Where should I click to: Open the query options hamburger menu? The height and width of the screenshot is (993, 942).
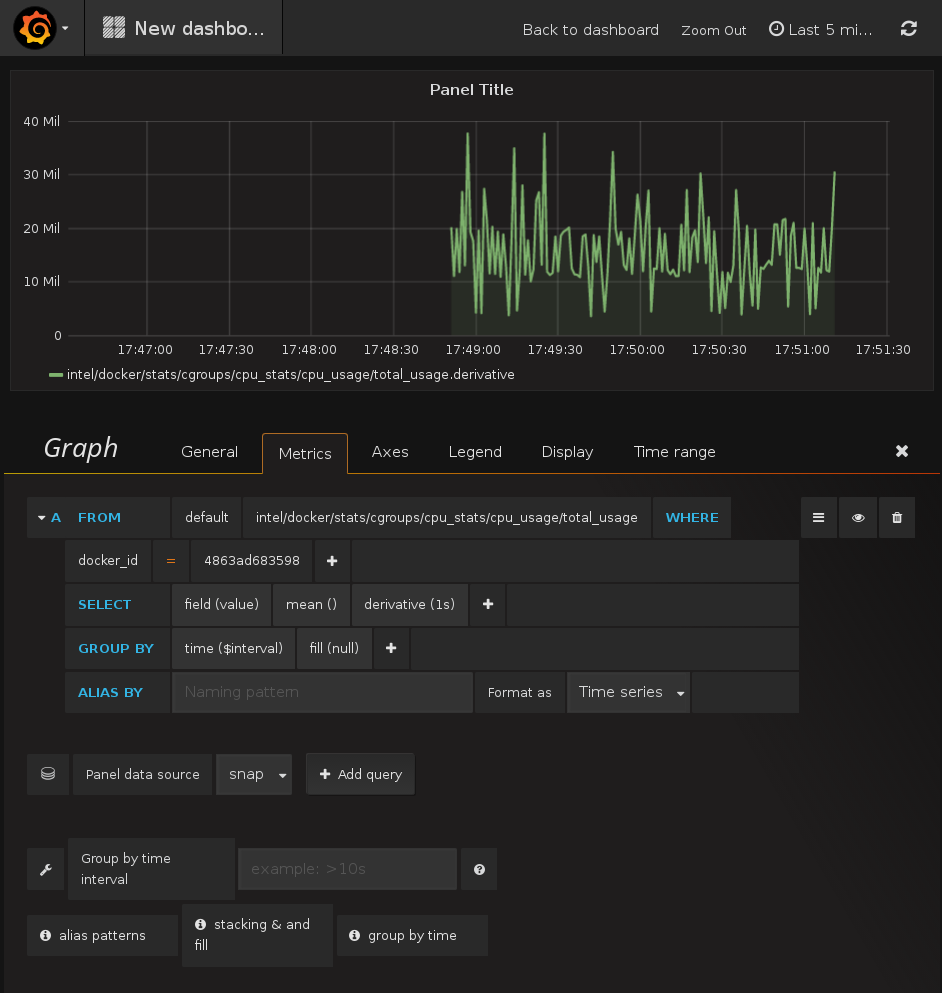818,518
